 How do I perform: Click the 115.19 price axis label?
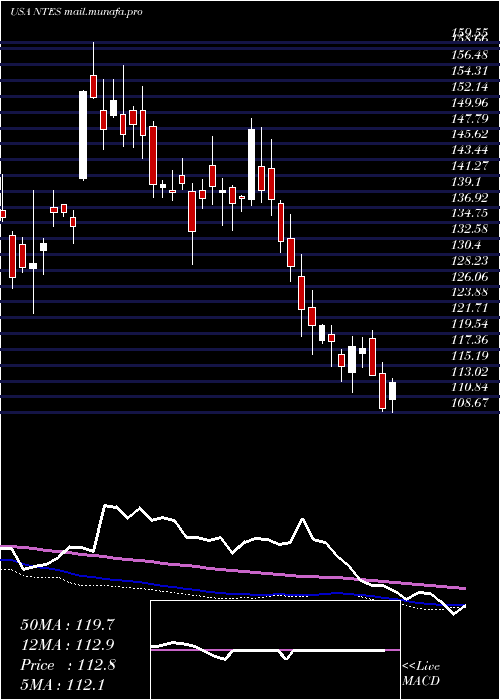(x=469, y=356)
